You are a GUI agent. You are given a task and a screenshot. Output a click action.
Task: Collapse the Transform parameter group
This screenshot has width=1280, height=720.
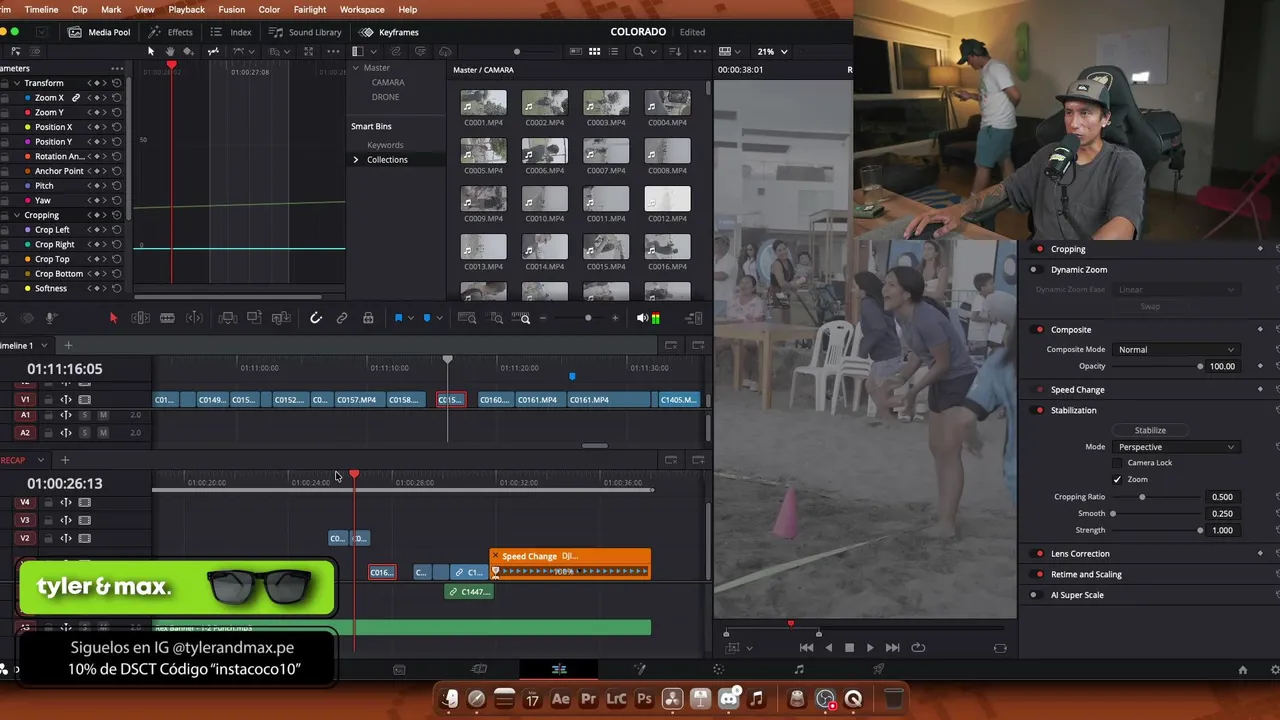click(17, 83)
